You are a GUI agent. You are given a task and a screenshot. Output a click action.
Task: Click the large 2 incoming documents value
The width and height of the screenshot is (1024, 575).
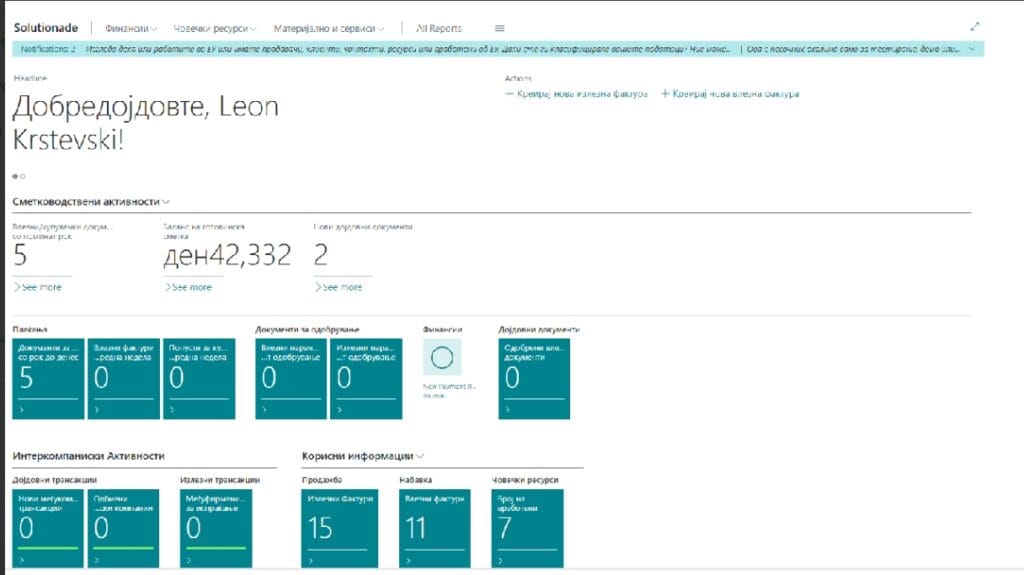pos(321,255)
